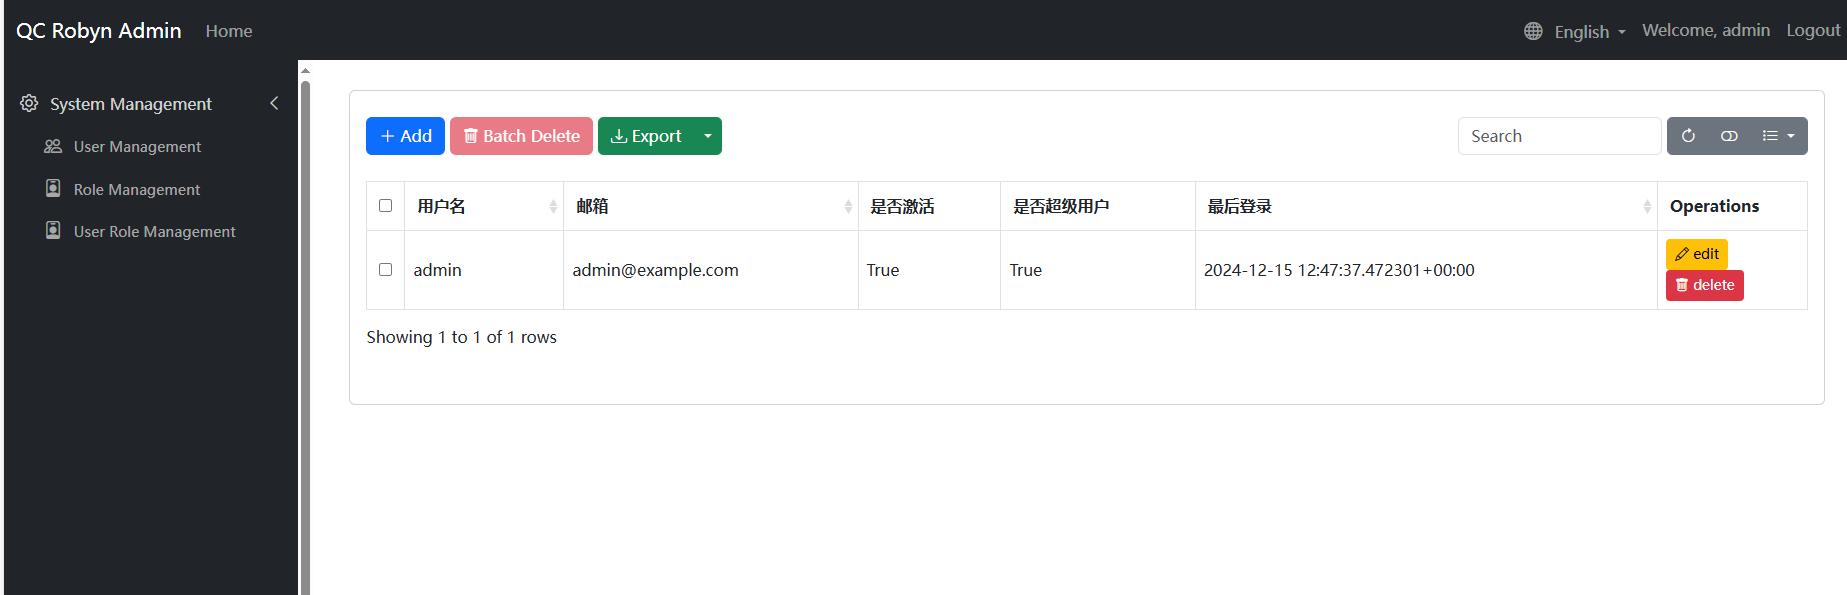Viewport: 1847px width, 595px height.
Task: Delete the admin user row
Action: tap(1704, 285)
